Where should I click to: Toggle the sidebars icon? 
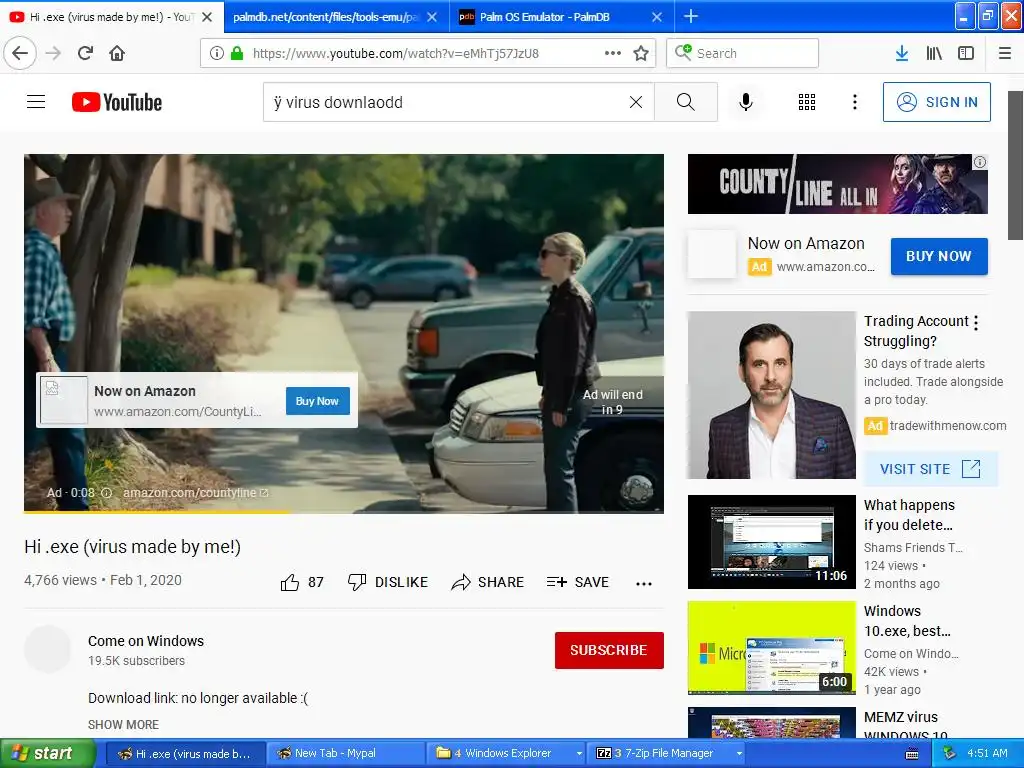(966, 54)
